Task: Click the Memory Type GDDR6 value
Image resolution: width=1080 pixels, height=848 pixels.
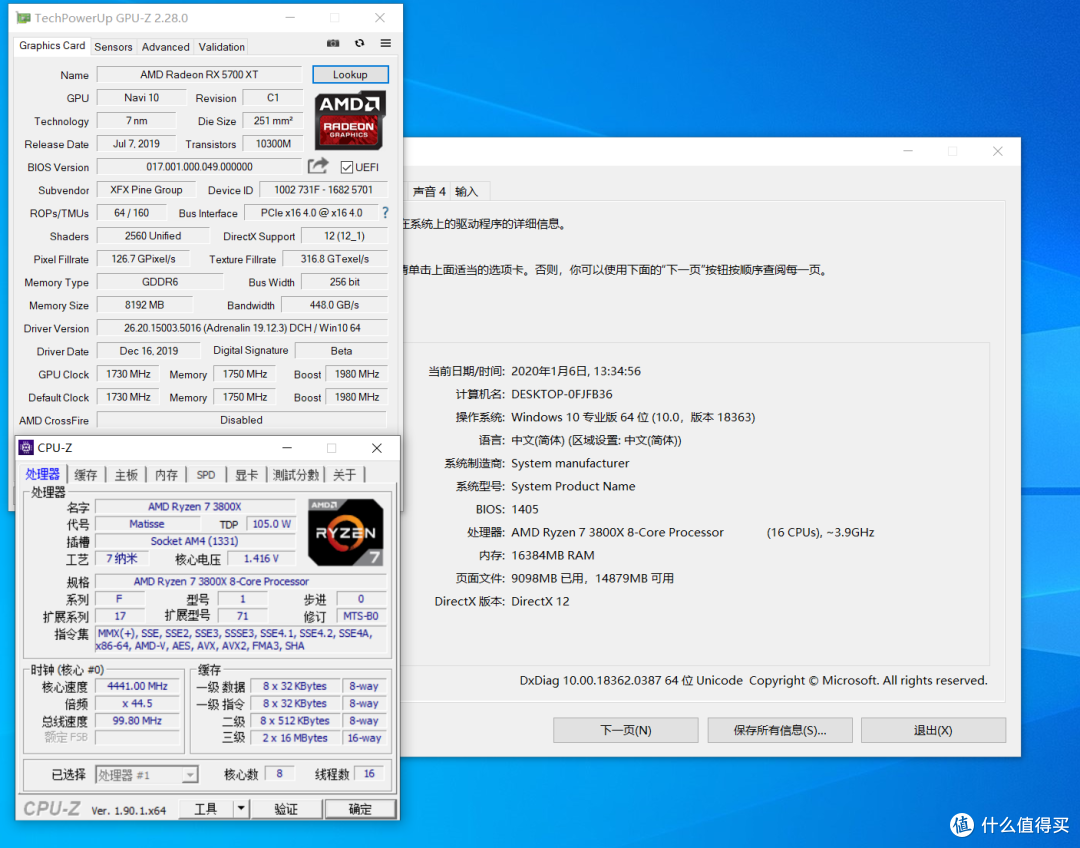Action: (x=160, y=282)
